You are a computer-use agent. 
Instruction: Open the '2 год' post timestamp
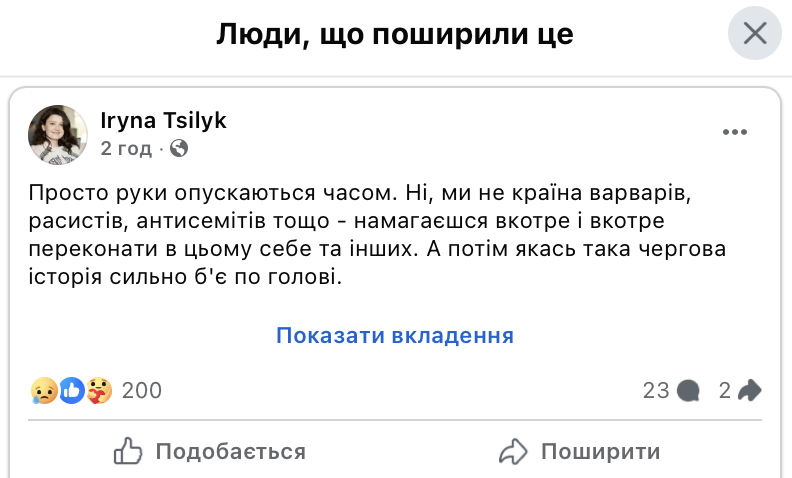pos(126,149)
